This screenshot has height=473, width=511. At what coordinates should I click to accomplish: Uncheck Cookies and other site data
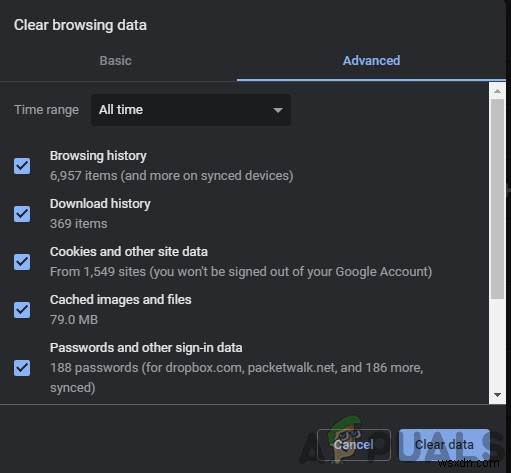click(x=22, y=262)
